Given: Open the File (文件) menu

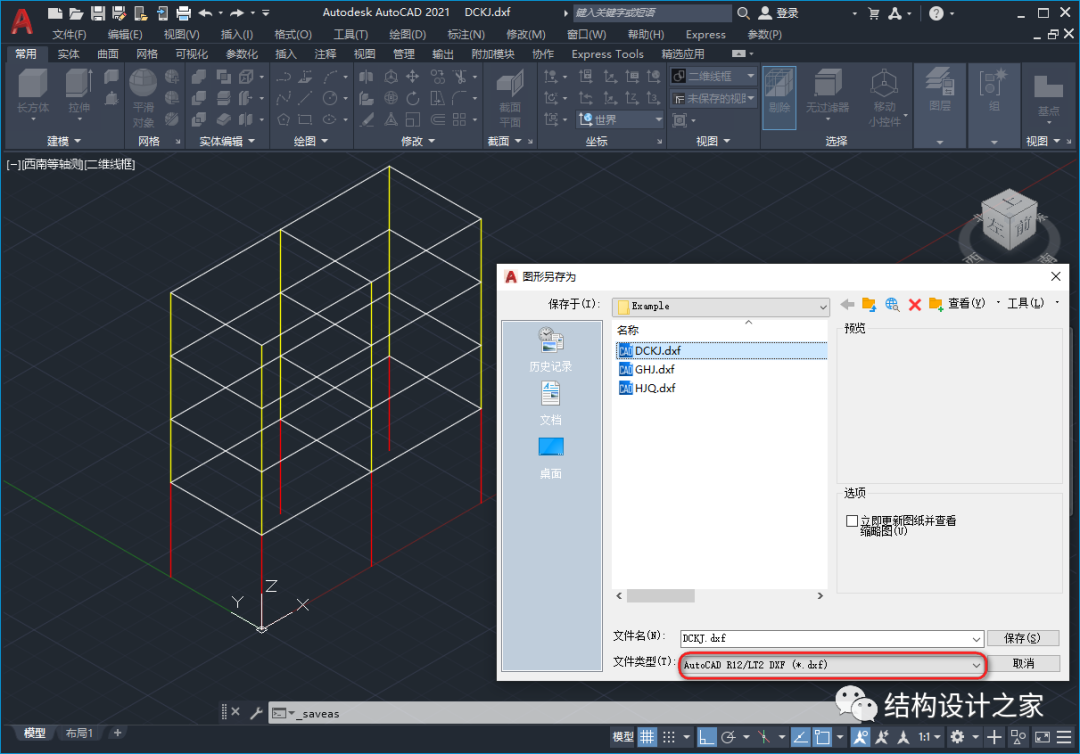Looking at the screenshot, I should (70, 34).
